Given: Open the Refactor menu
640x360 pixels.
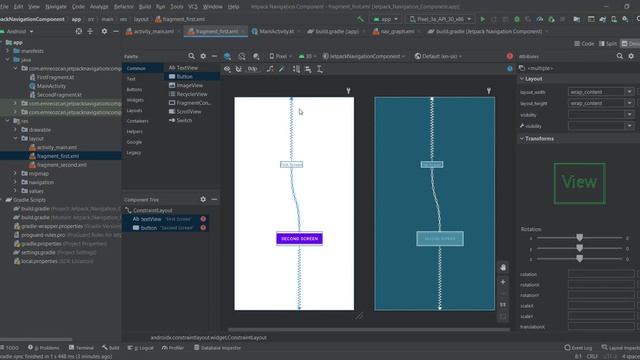Looking at the screenshot, I should [x=124, y=7].
